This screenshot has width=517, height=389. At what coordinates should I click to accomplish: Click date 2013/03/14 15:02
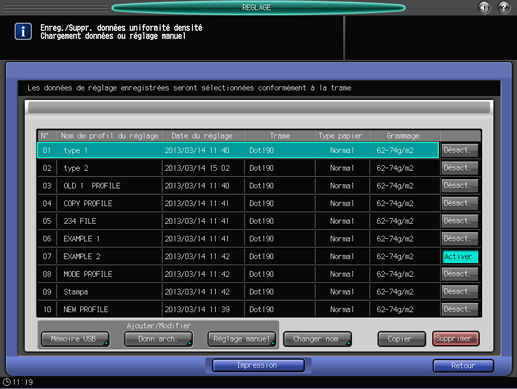click(197, 168)
